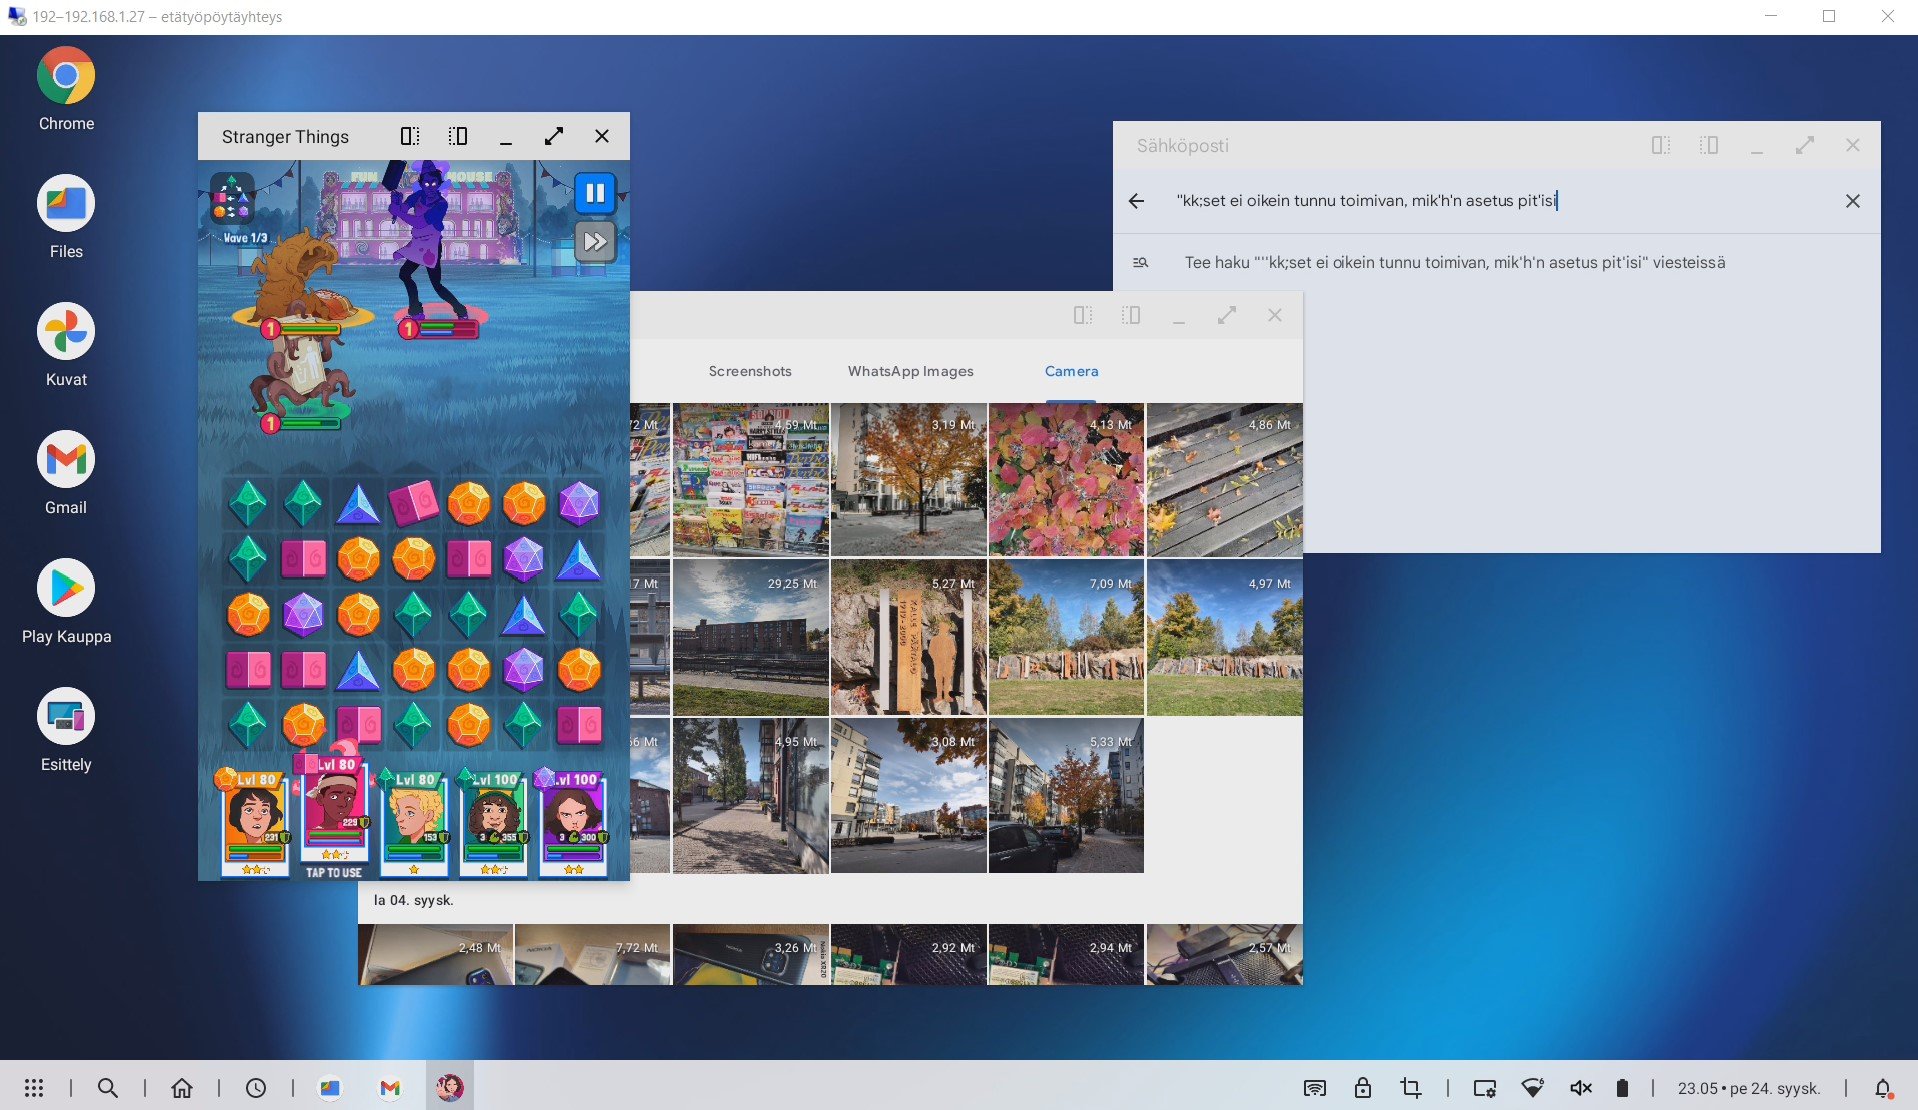This screenshot has width=1918, height=1110.
Task: Pause the Stranger Things game
Action: [x=595, y=193]
